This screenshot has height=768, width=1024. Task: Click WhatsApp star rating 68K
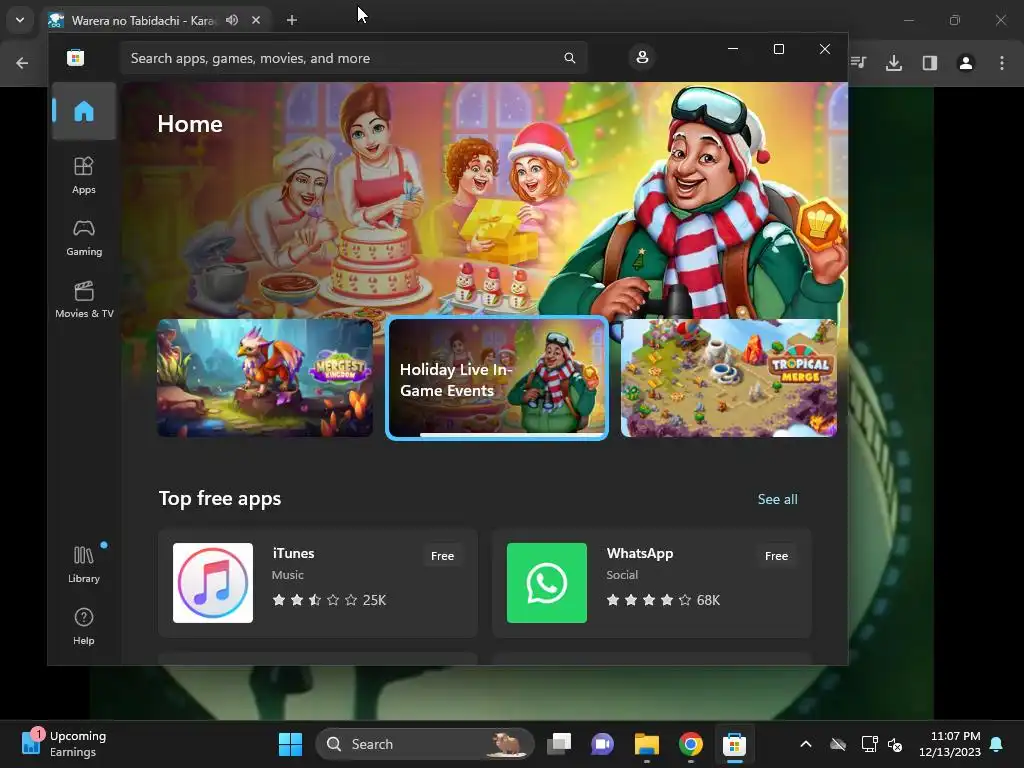point(663,600)
